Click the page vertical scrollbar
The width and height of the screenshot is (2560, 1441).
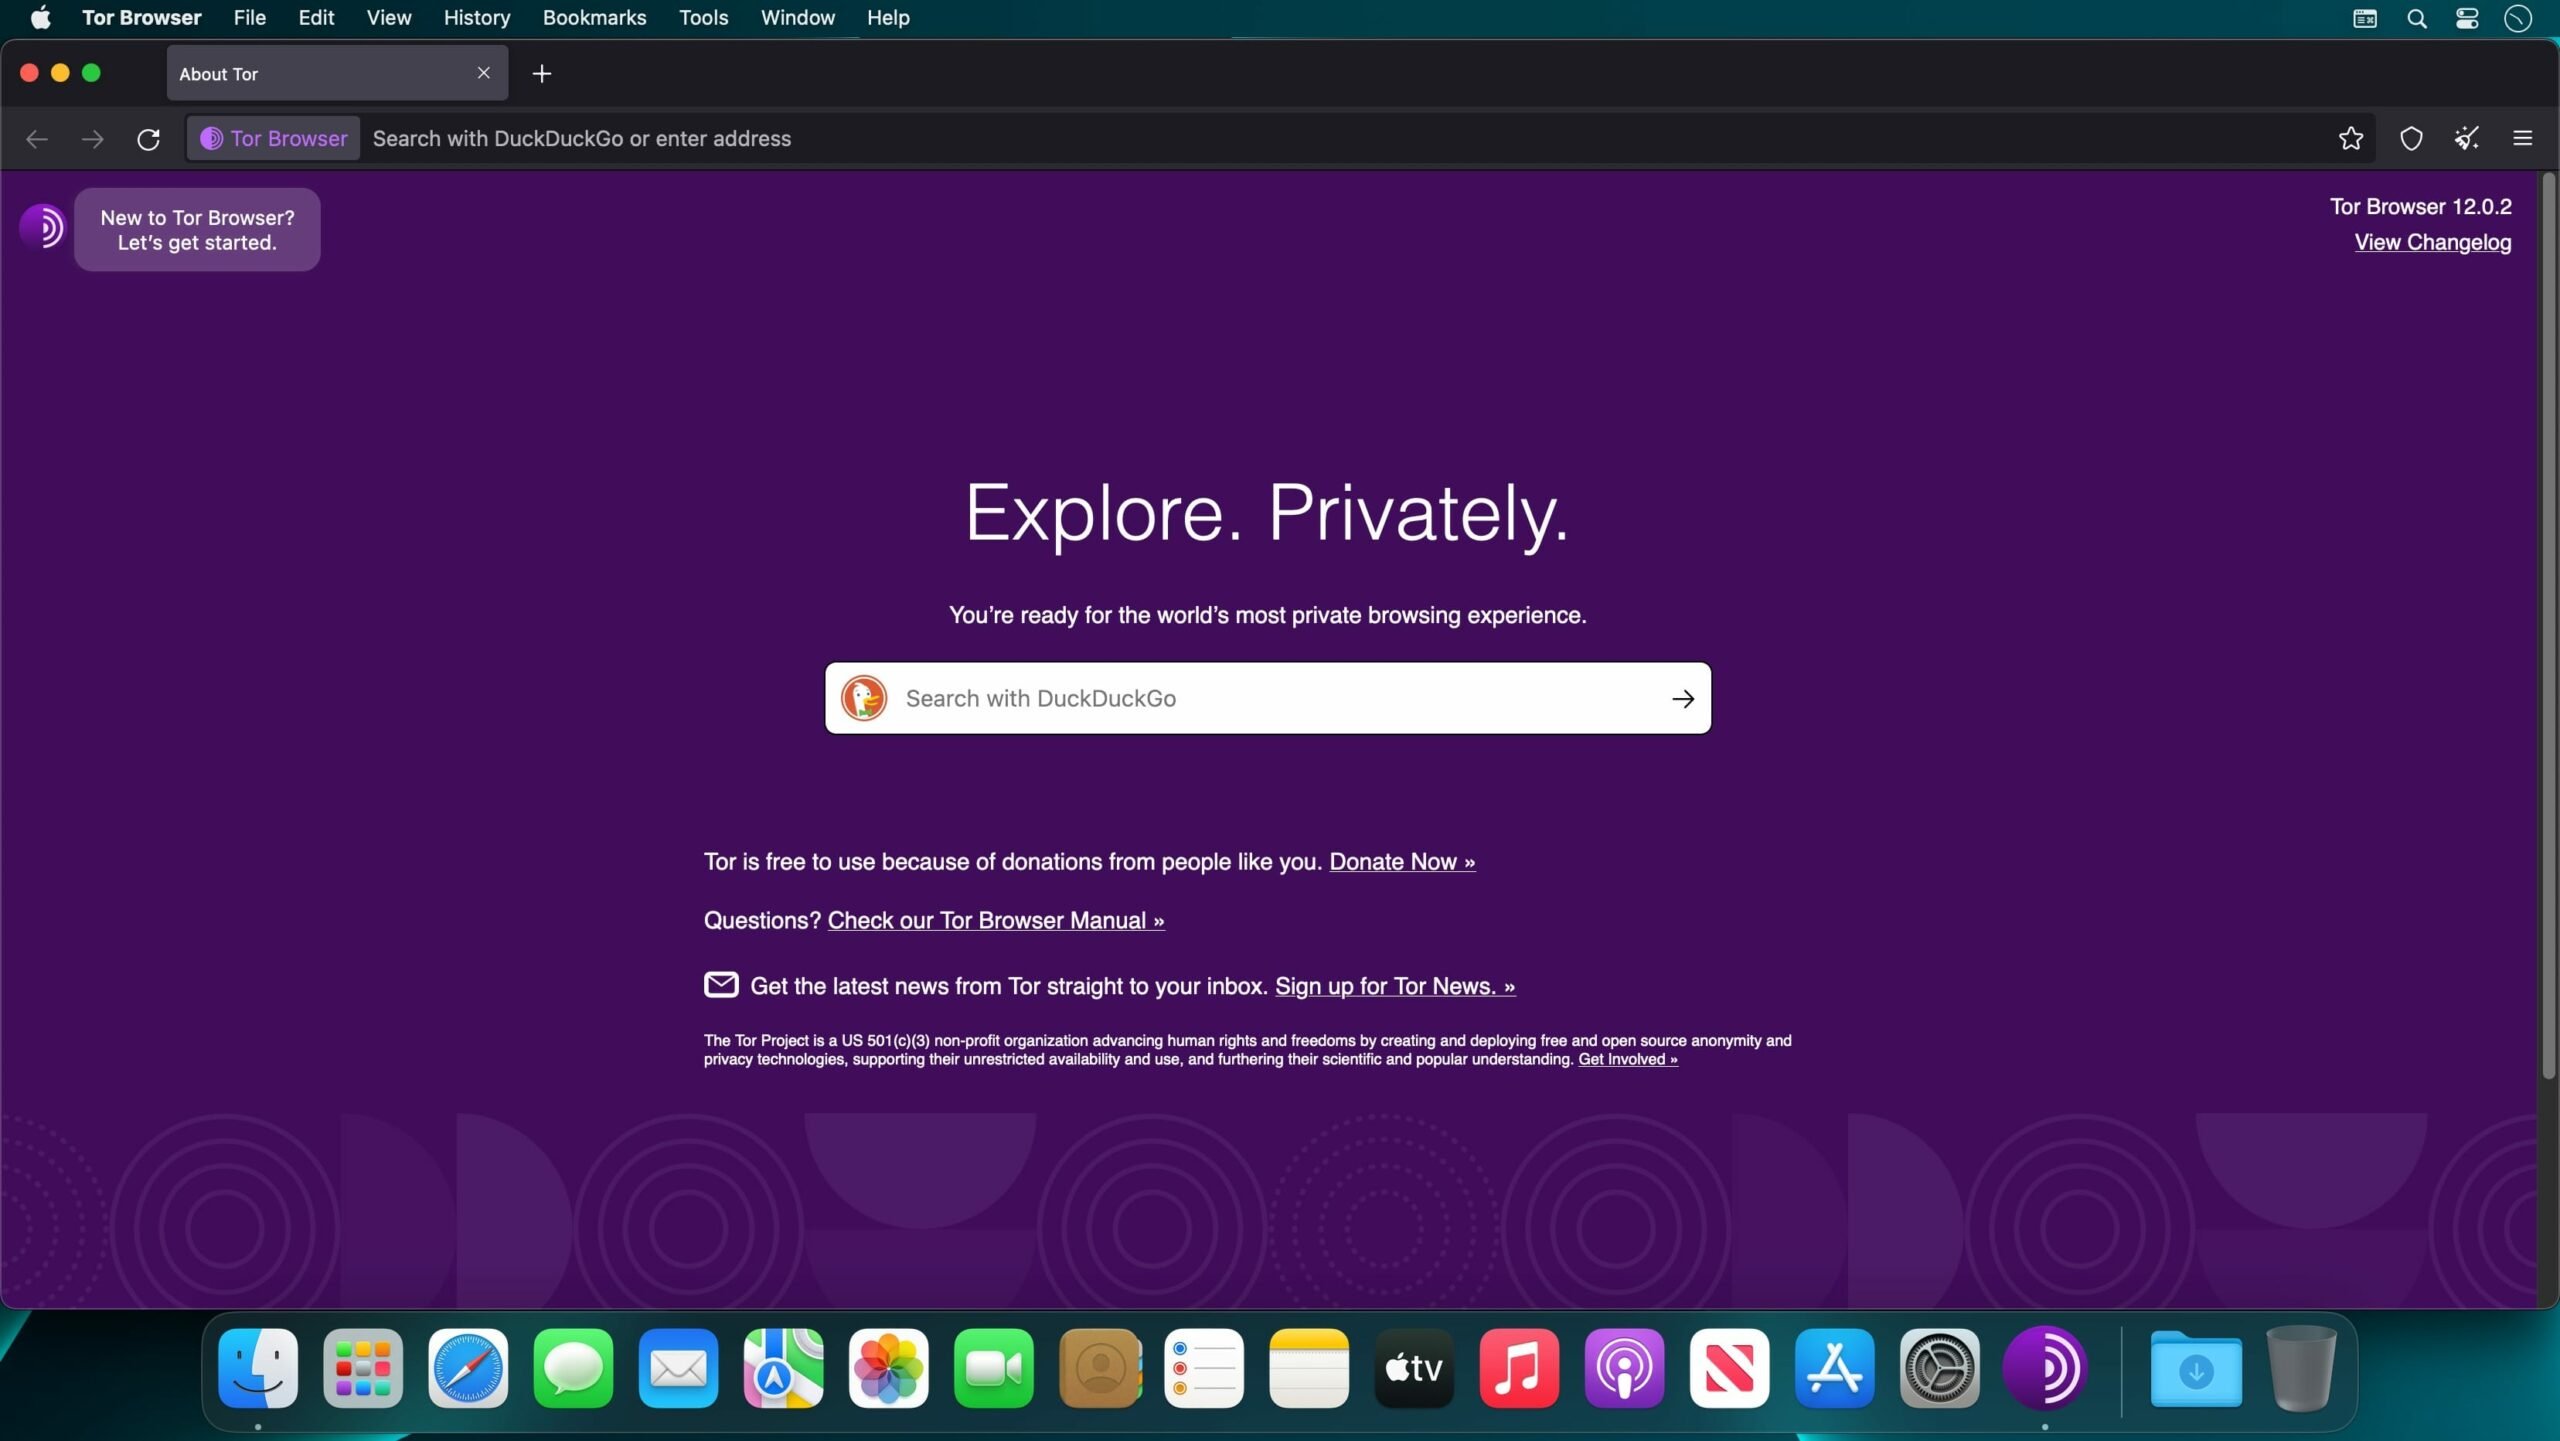[2549, 626]
